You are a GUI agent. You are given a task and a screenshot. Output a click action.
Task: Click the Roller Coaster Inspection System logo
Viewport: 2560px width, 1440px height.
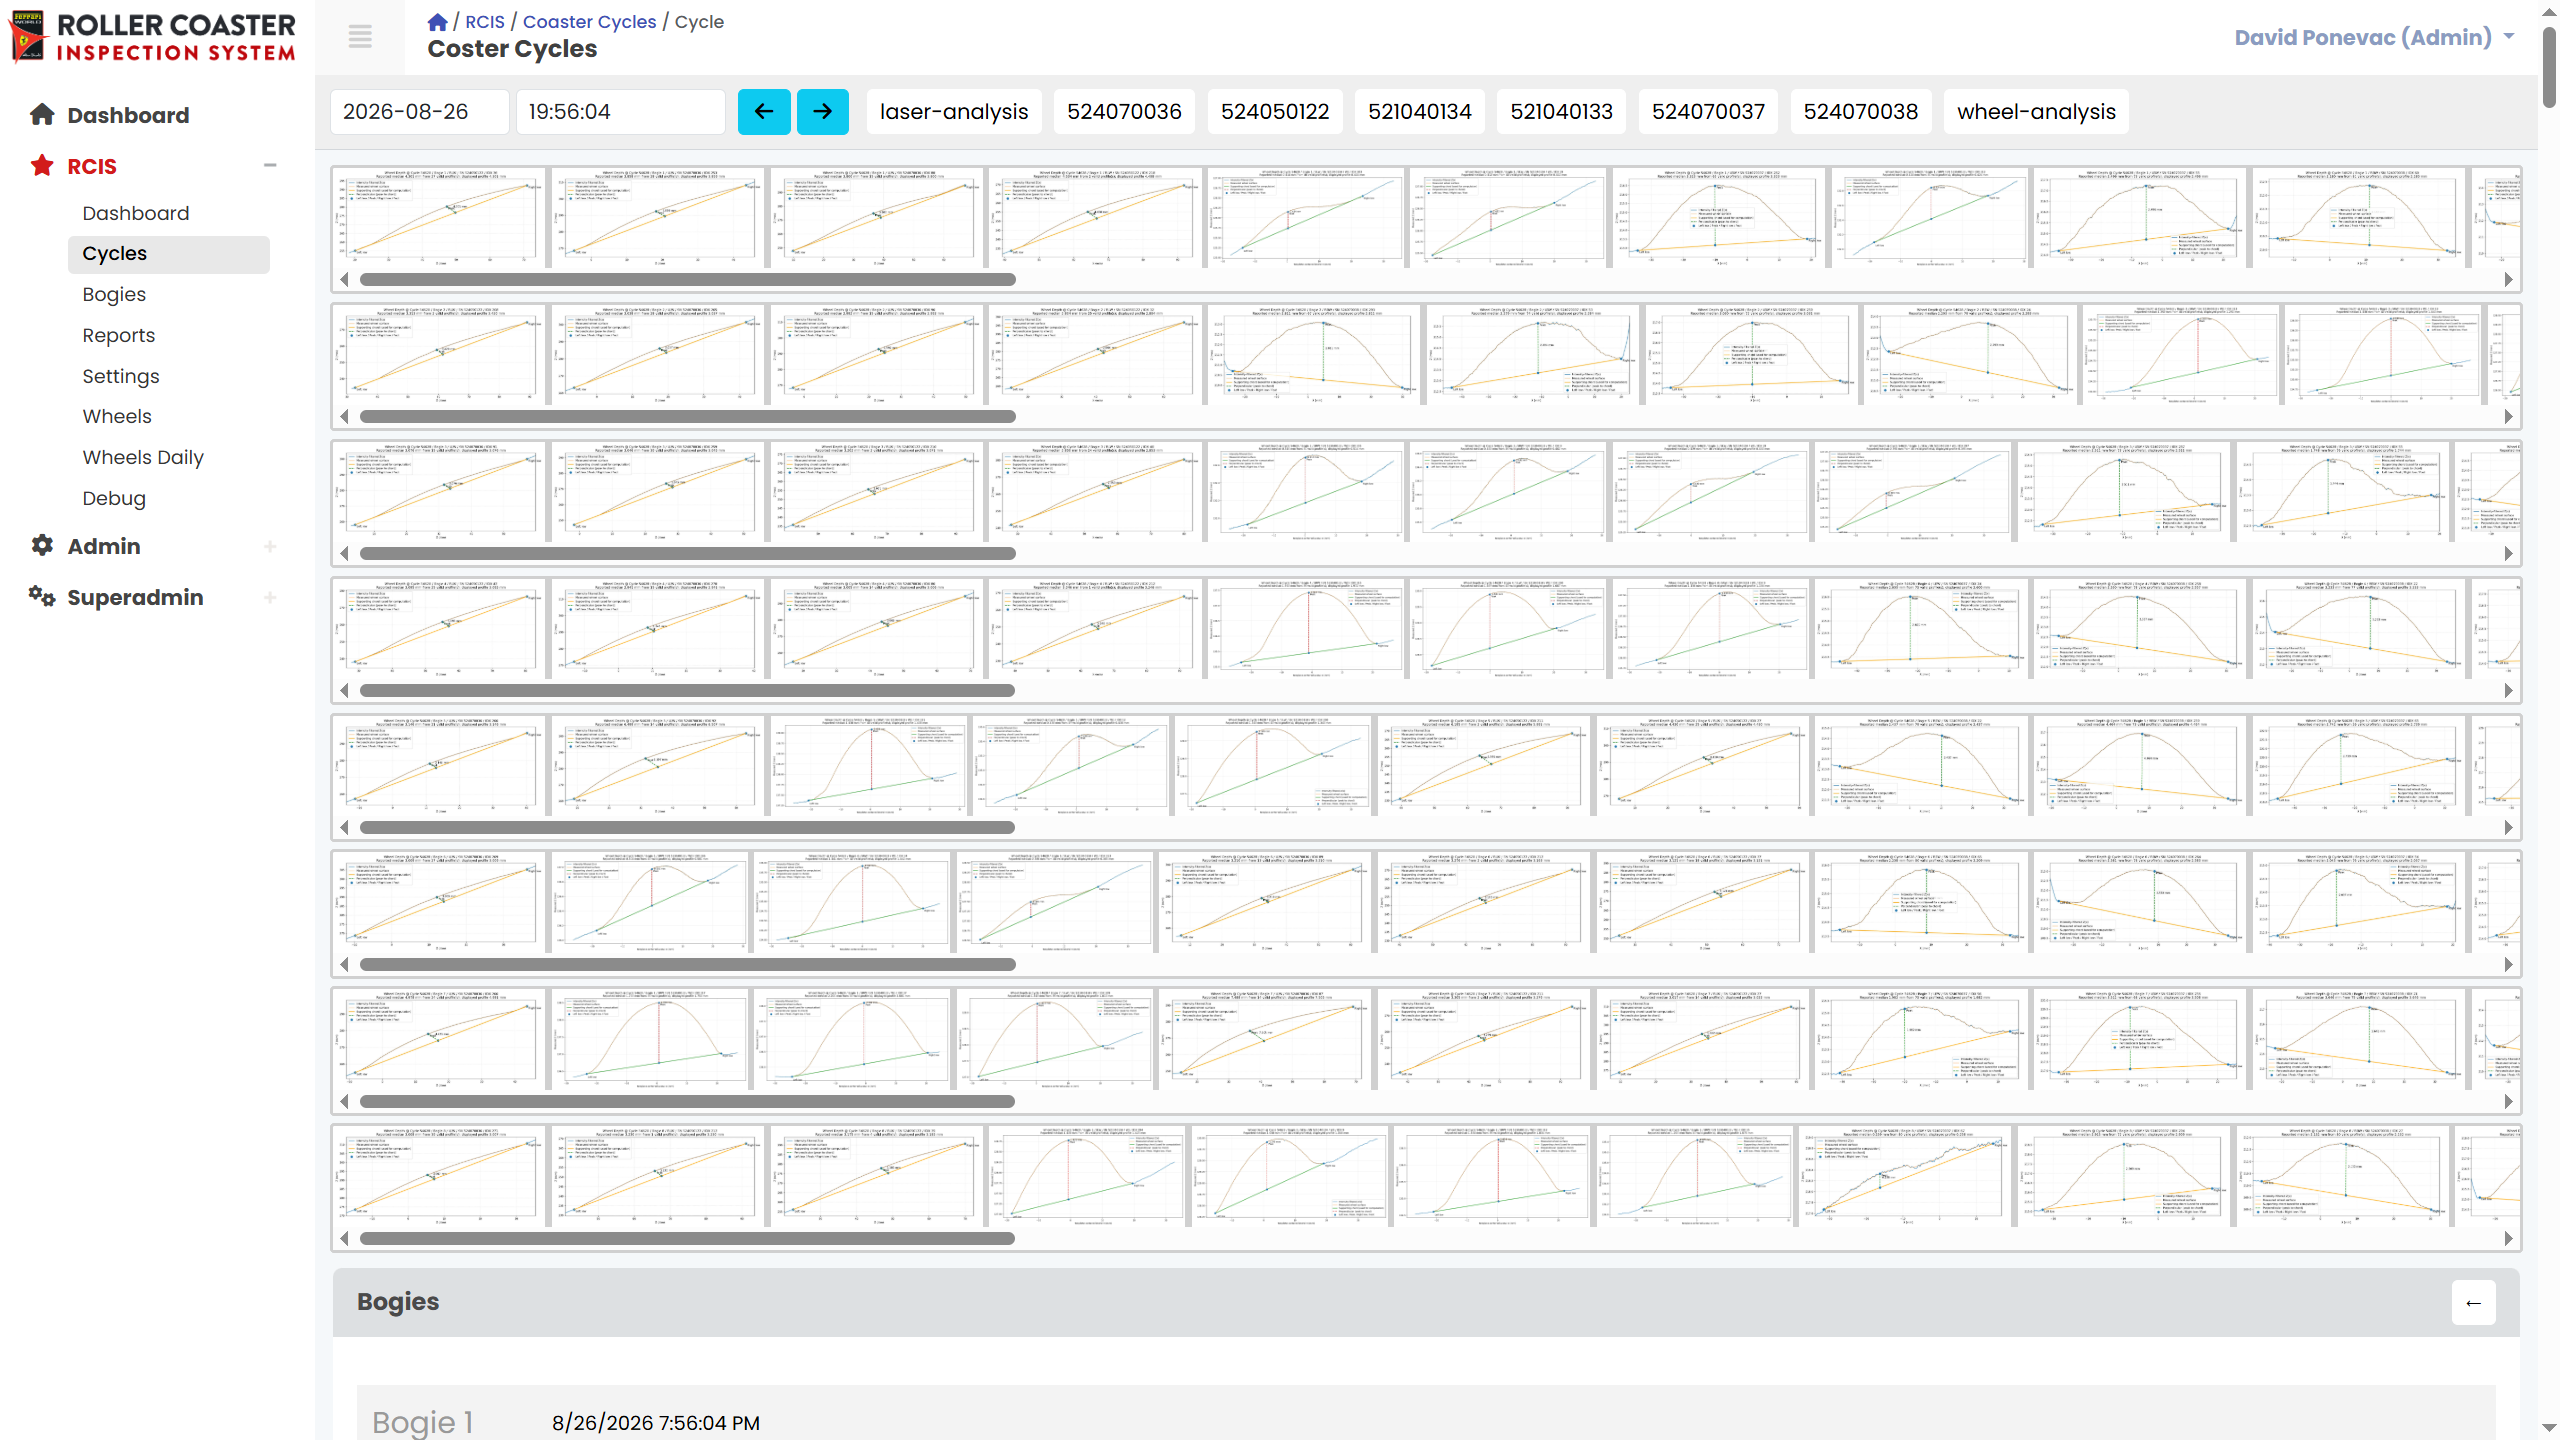(152, 37)
